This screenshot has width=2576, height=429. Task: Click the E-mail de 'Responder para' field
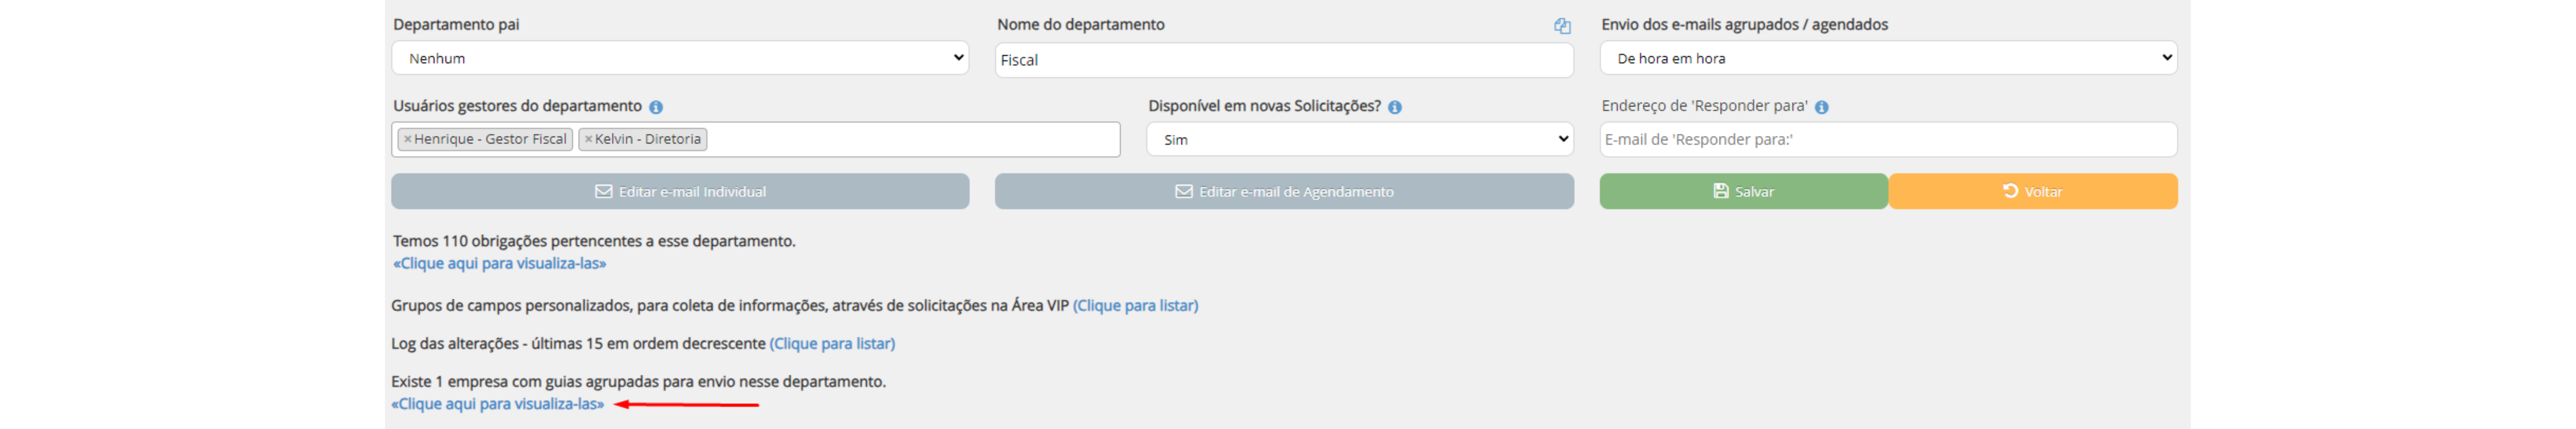click(1888, 140)
